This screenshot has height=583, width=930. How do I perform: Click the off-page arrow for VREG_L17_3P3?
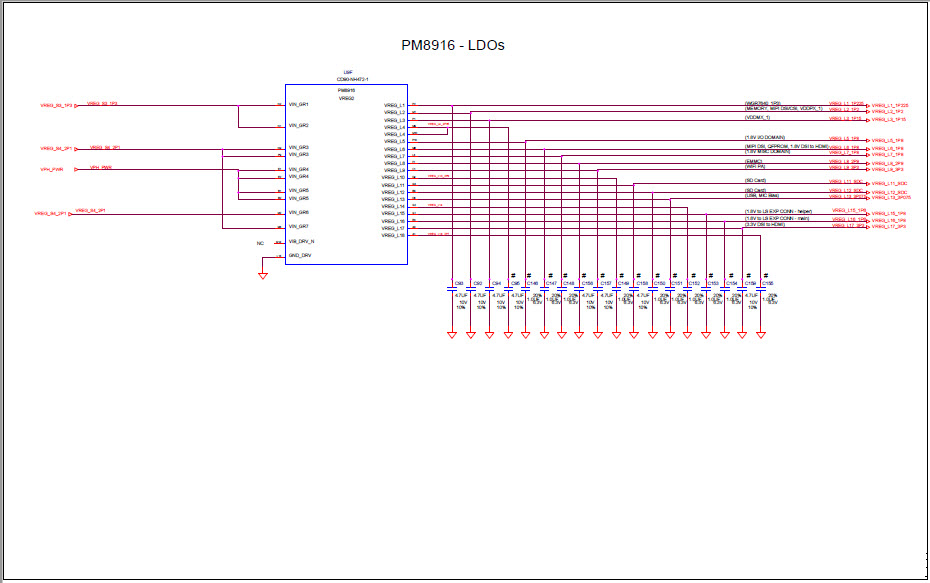tap(868, 227)
